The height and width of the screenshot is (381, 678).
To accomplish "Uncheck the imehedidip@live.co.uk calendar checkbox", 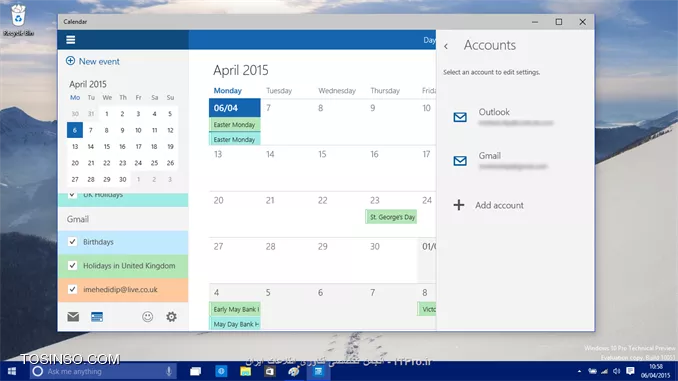I will [72, 289].
